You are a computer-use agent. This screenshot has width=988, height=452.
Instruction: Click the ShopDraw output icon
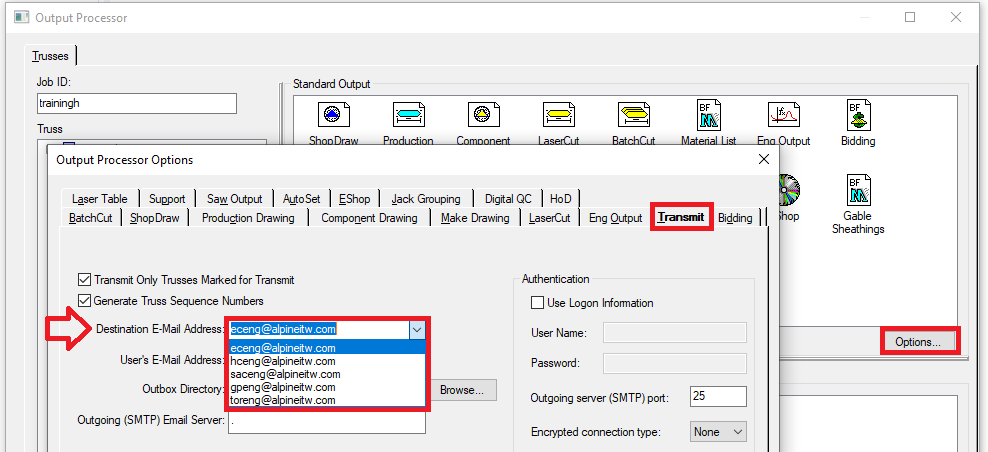click(x=333, y=115)
